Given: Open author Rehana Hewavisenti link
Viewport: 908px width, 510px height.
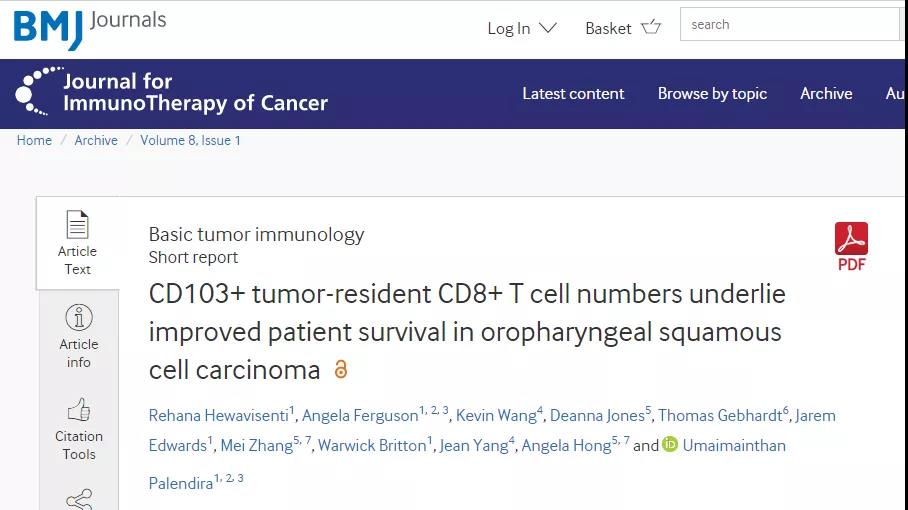Looking at the screenshot, I should (x=218, y=415).
